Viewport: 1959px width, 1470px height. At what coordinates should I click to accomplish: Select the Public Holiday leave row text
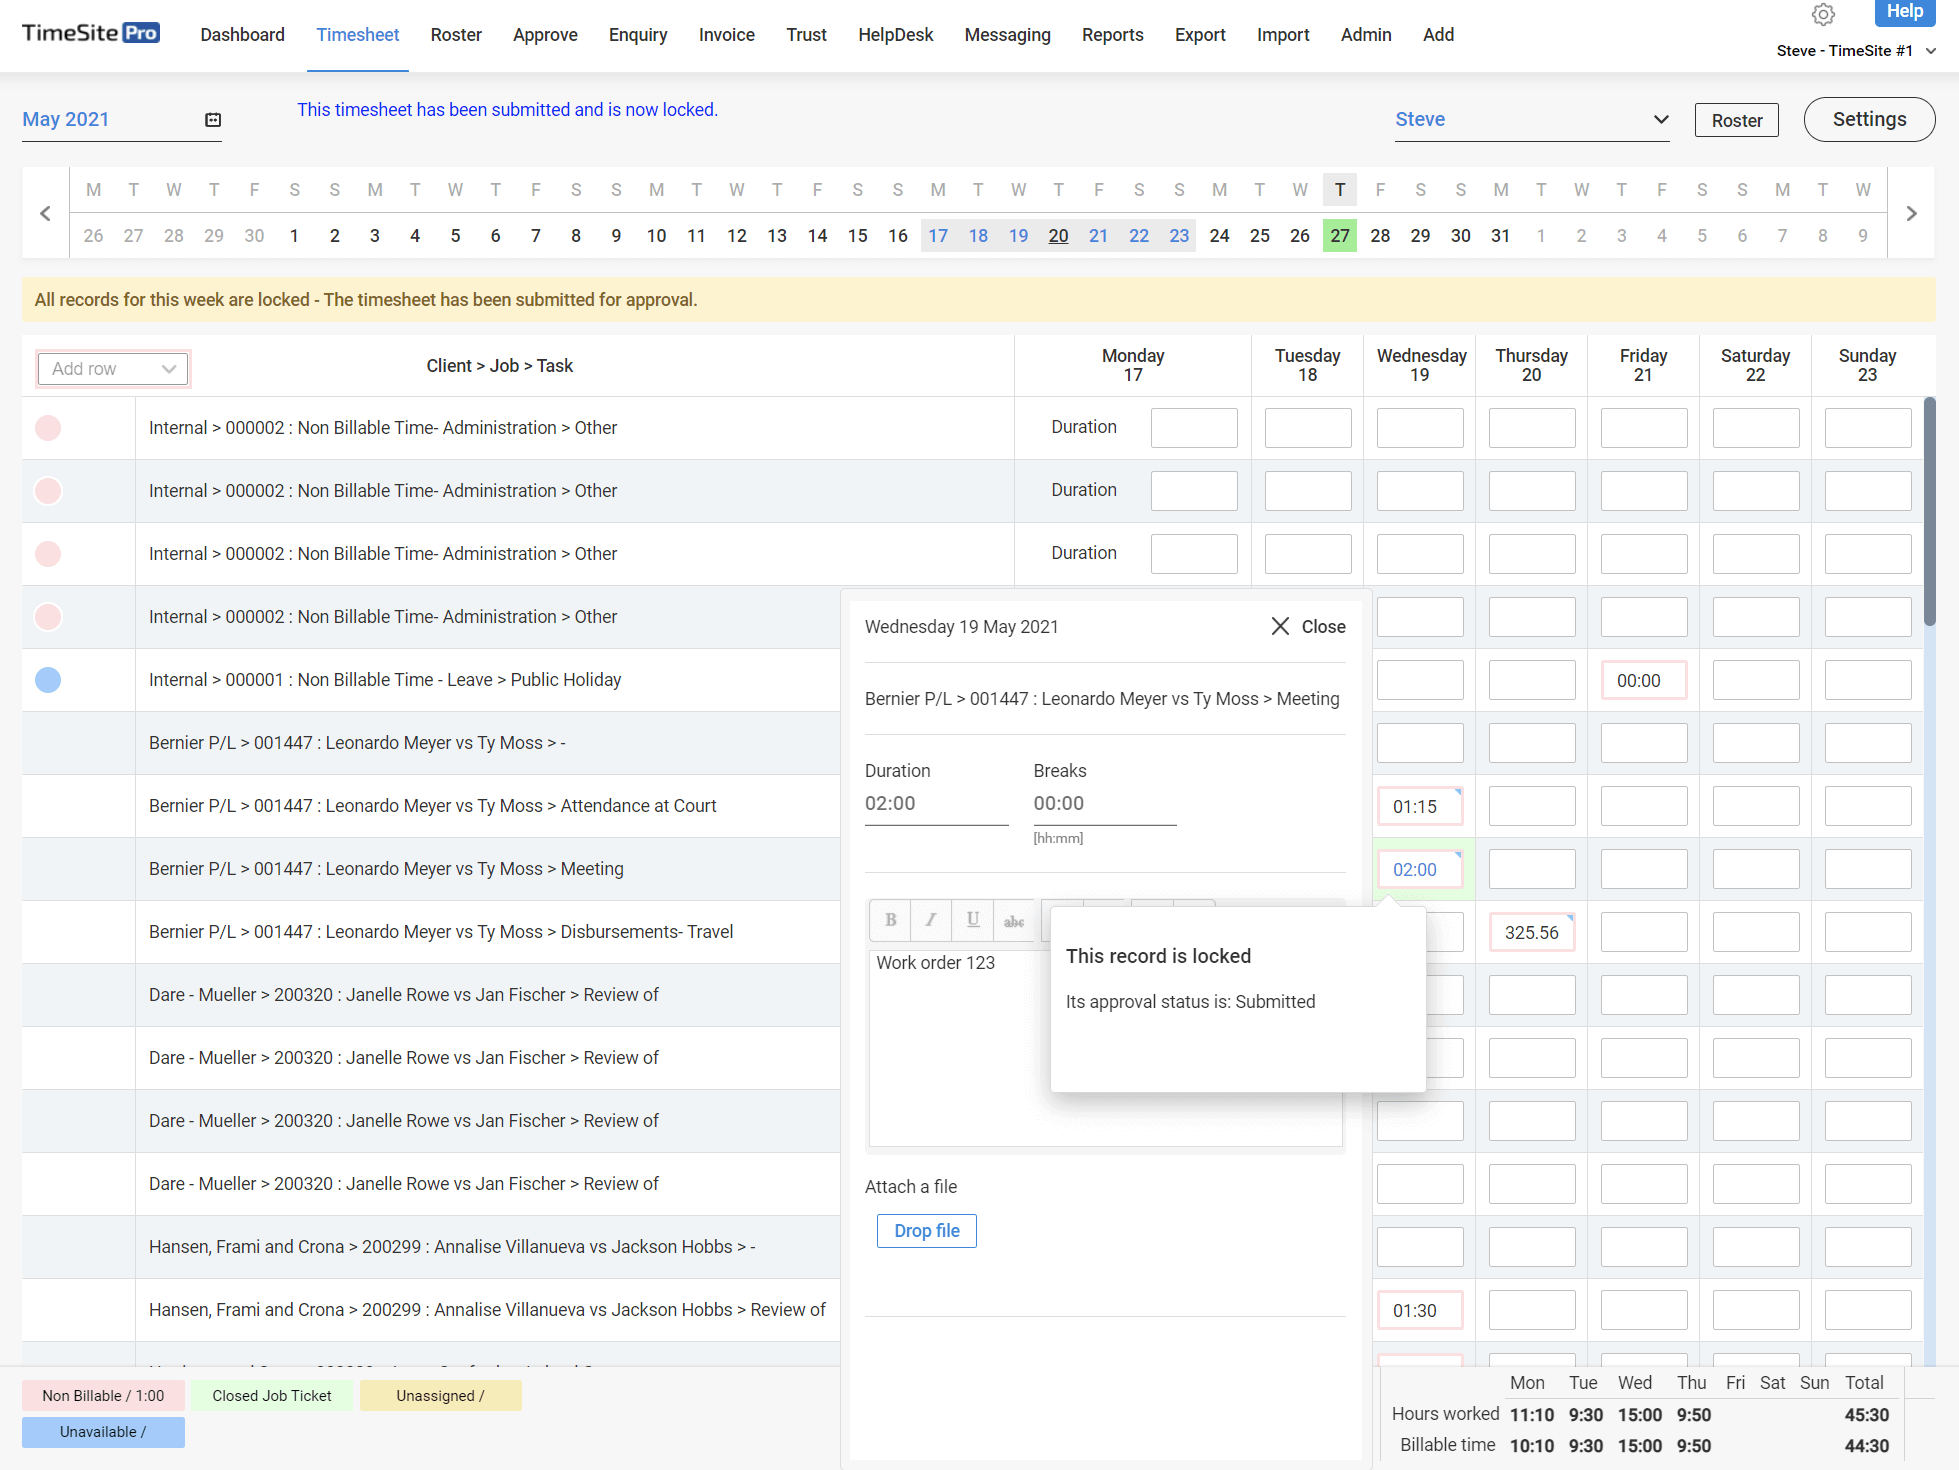click(x=385, y=680)
